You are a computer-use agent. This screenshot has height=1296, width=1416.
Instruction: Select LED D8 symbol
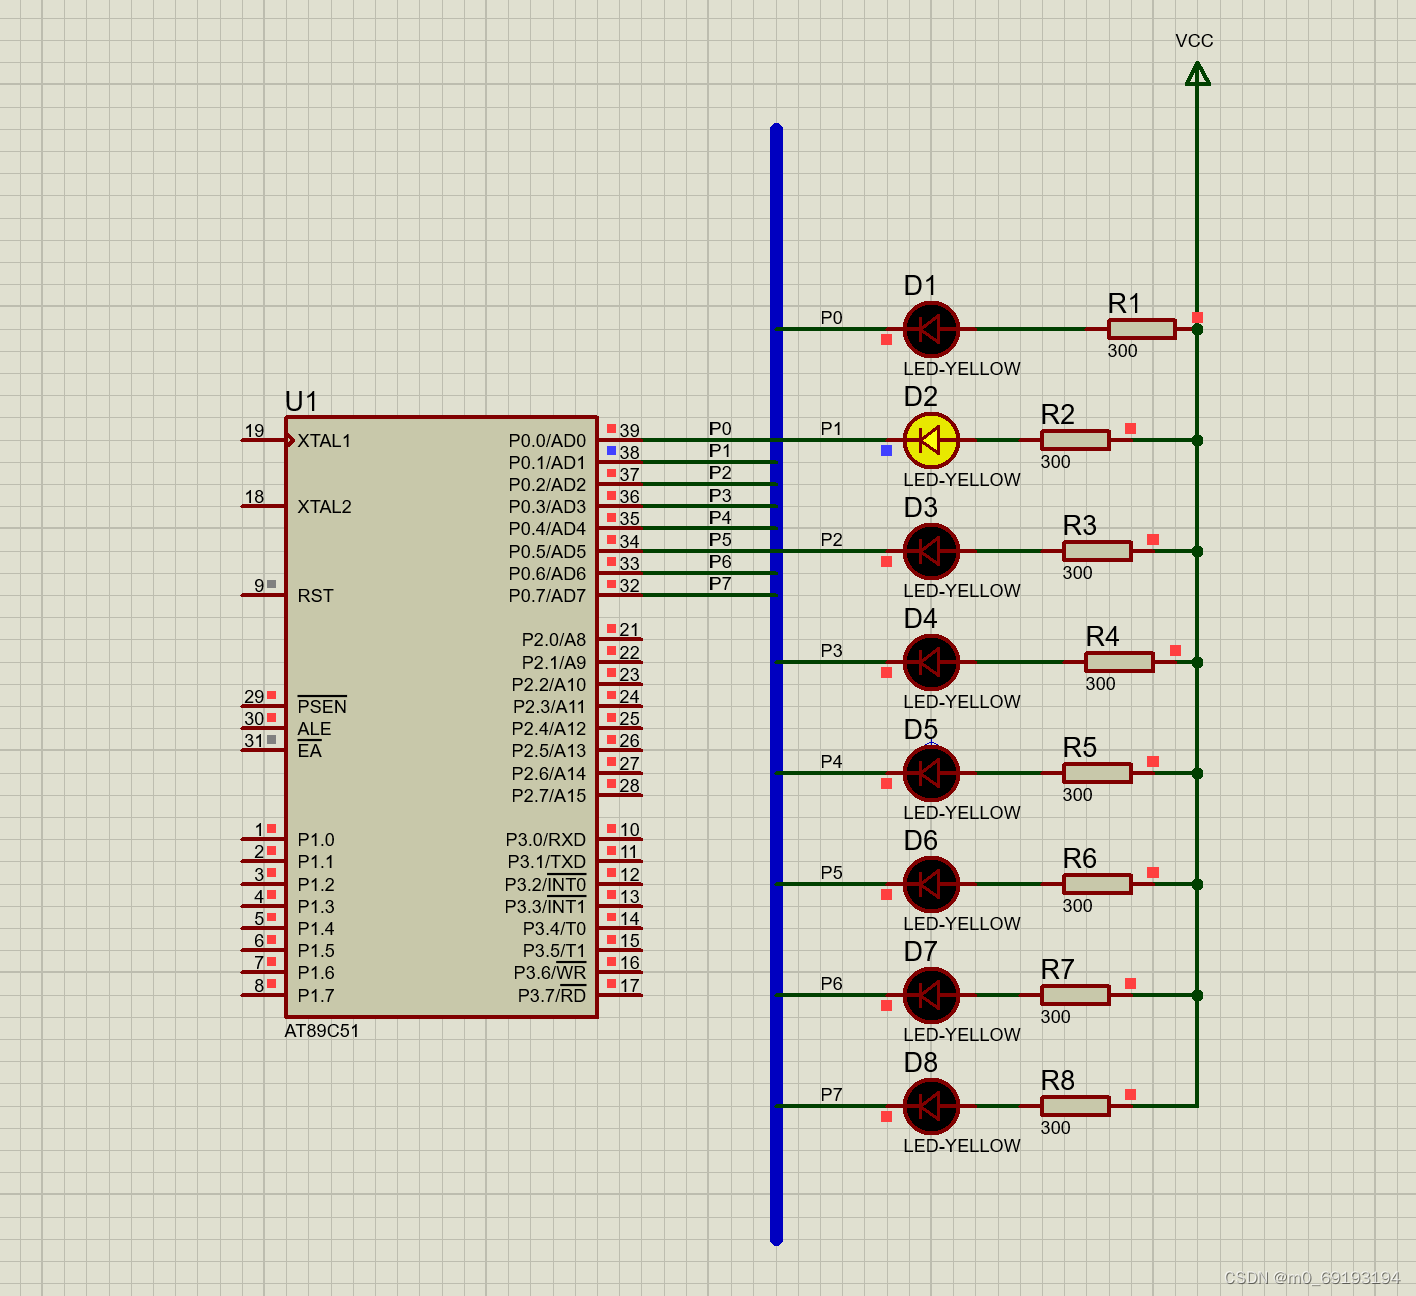pyautogui.click(x=931, y=1106)
